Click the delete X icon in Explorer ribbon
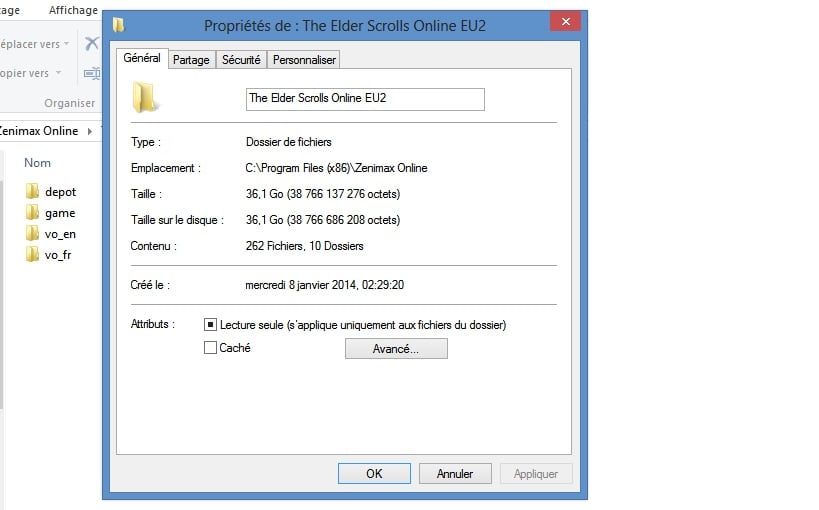The width and height of the screenshot is (819, 510). coord(92,43)
